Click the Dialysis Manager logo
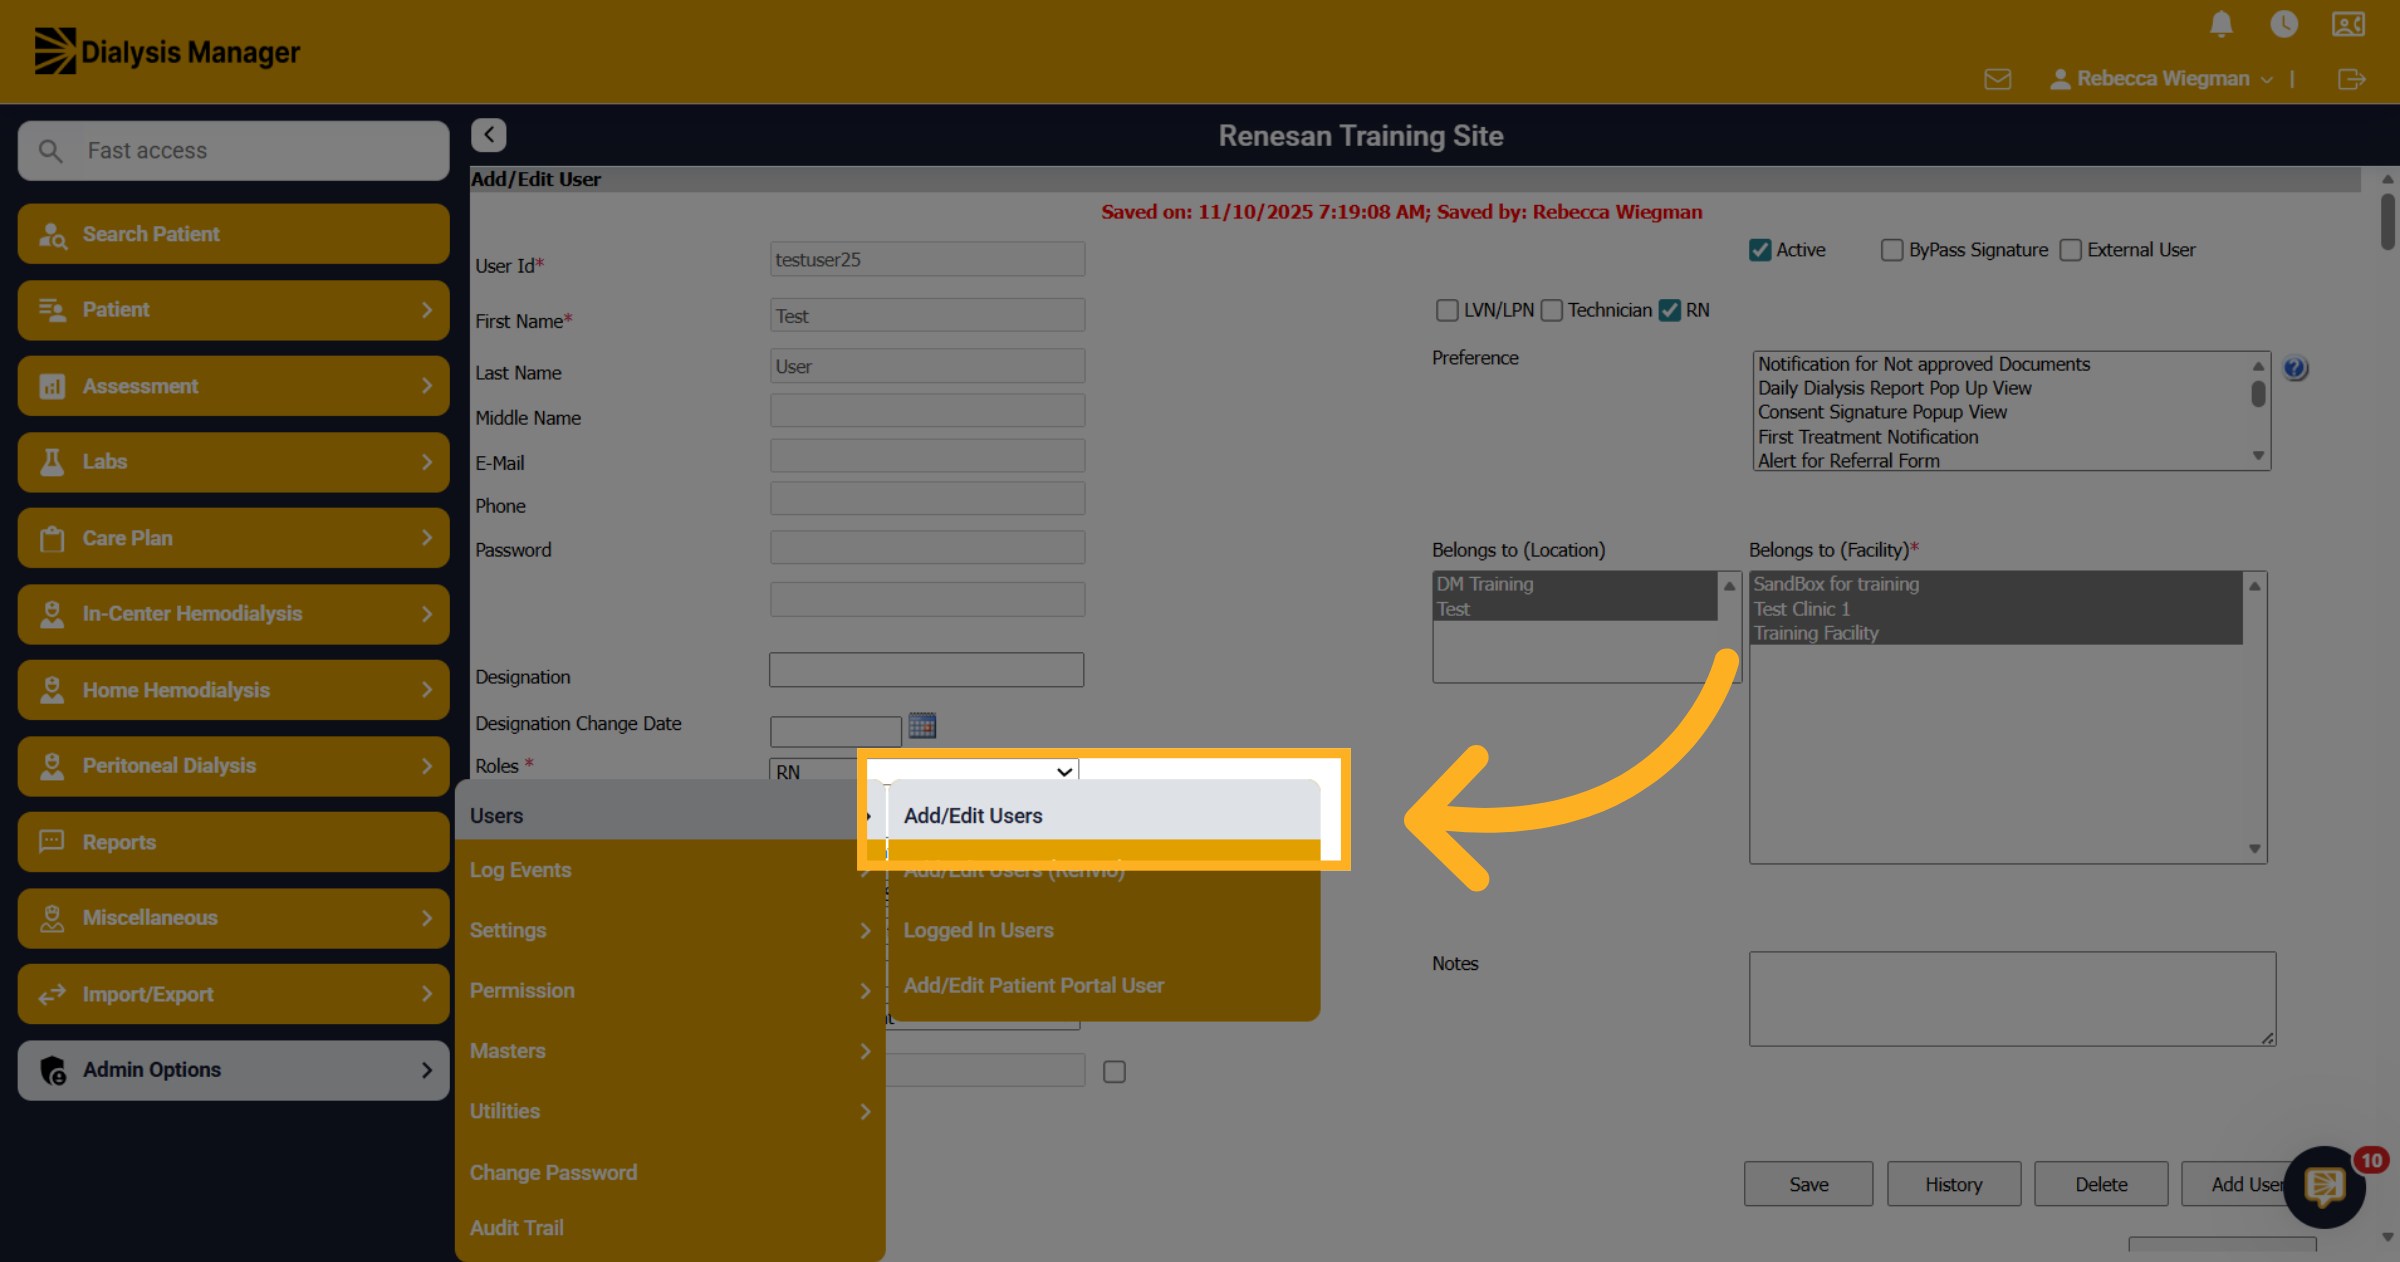This screenshot has height=1262, width=2400. (167, 51)
